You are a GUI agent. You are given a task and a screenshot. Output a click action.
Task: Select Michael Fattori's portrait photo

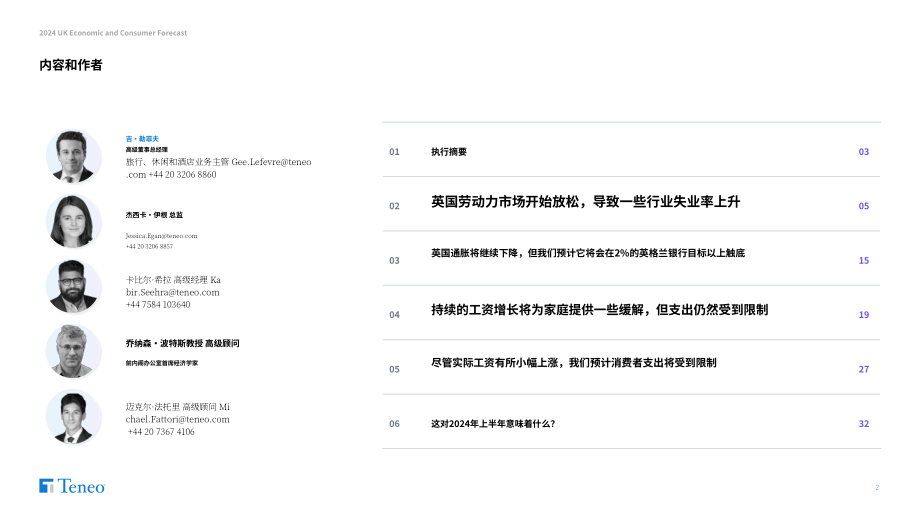(73, 417)
